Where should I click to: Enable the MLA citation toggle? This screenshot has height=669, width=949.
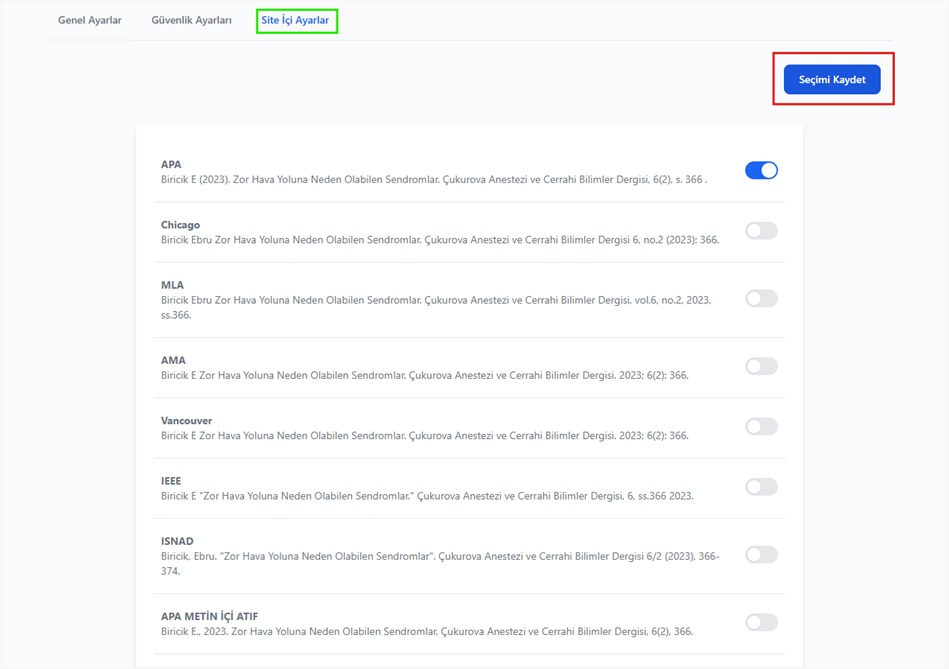(x=761, y=298)
